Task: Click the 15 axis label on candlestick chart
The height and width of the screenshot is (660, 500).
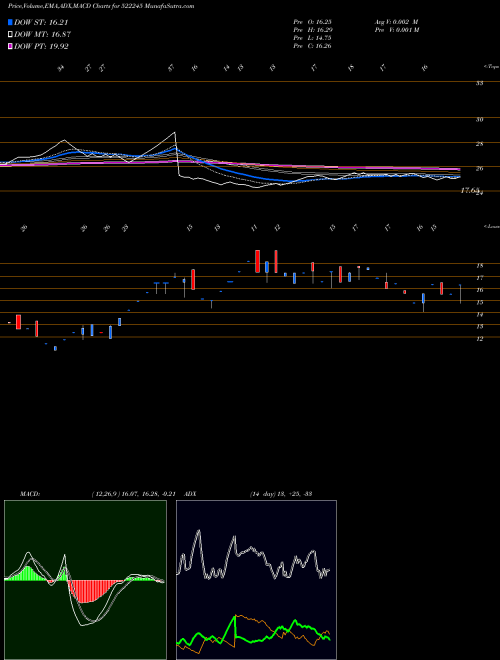Action: pos(479,302)
